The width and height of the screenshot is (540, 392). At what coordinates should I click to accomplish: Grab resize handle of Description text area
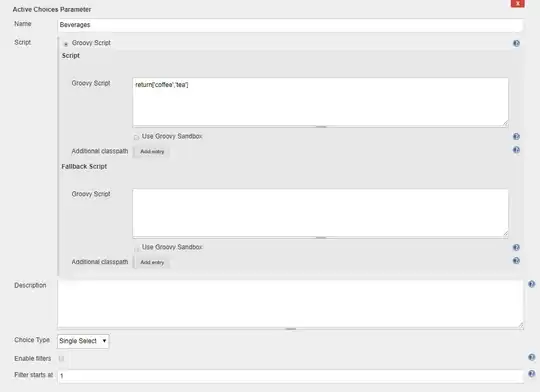click(x=520, y=325)
